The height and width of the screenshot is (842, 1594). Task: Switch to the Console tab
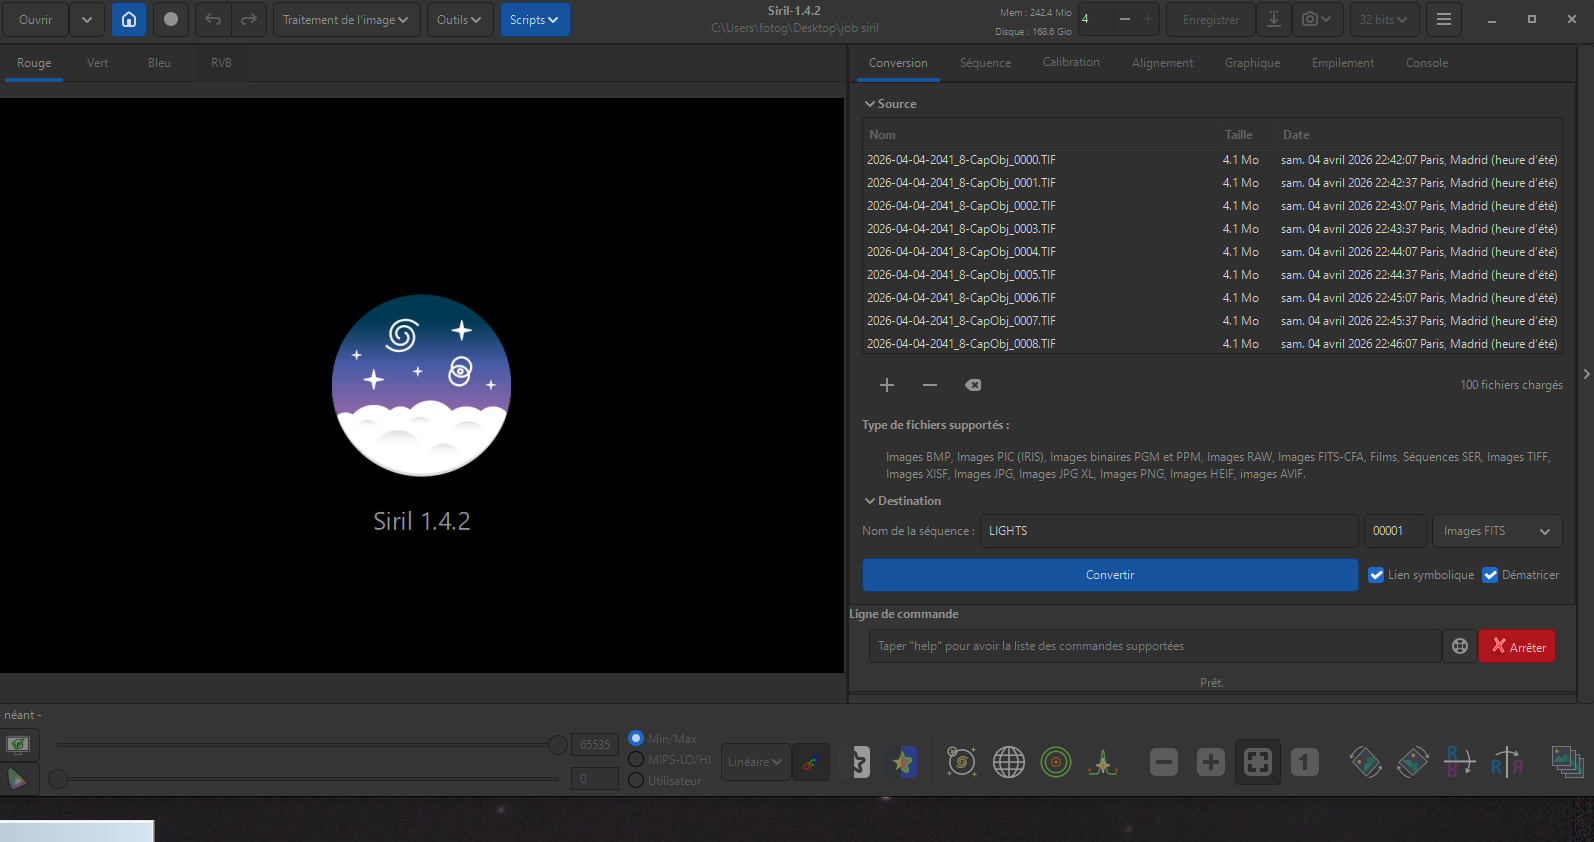[x=1426, y=63]
